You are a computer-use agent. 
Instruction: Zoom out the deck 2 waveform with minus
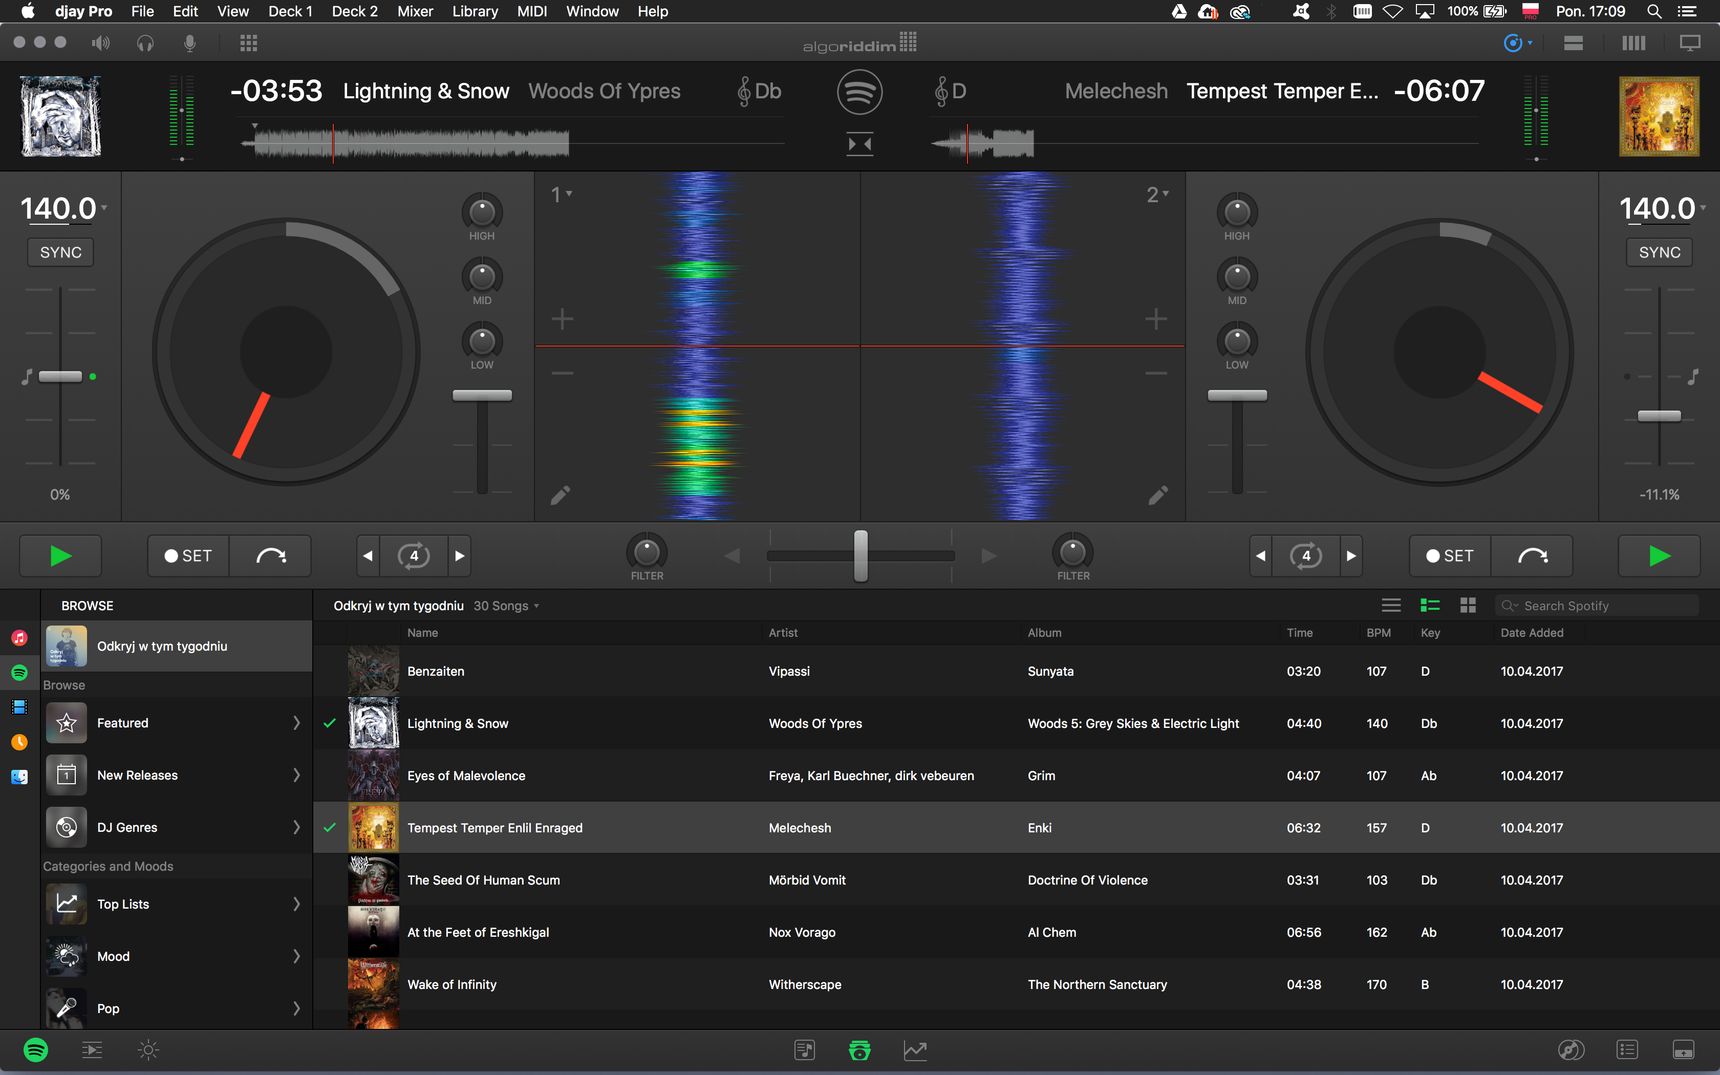click(1156, 373)
